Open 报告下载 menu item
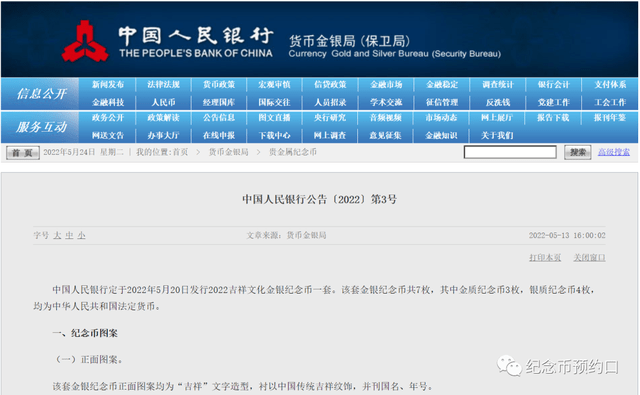 pyautogui.click(x=553, y=118)
